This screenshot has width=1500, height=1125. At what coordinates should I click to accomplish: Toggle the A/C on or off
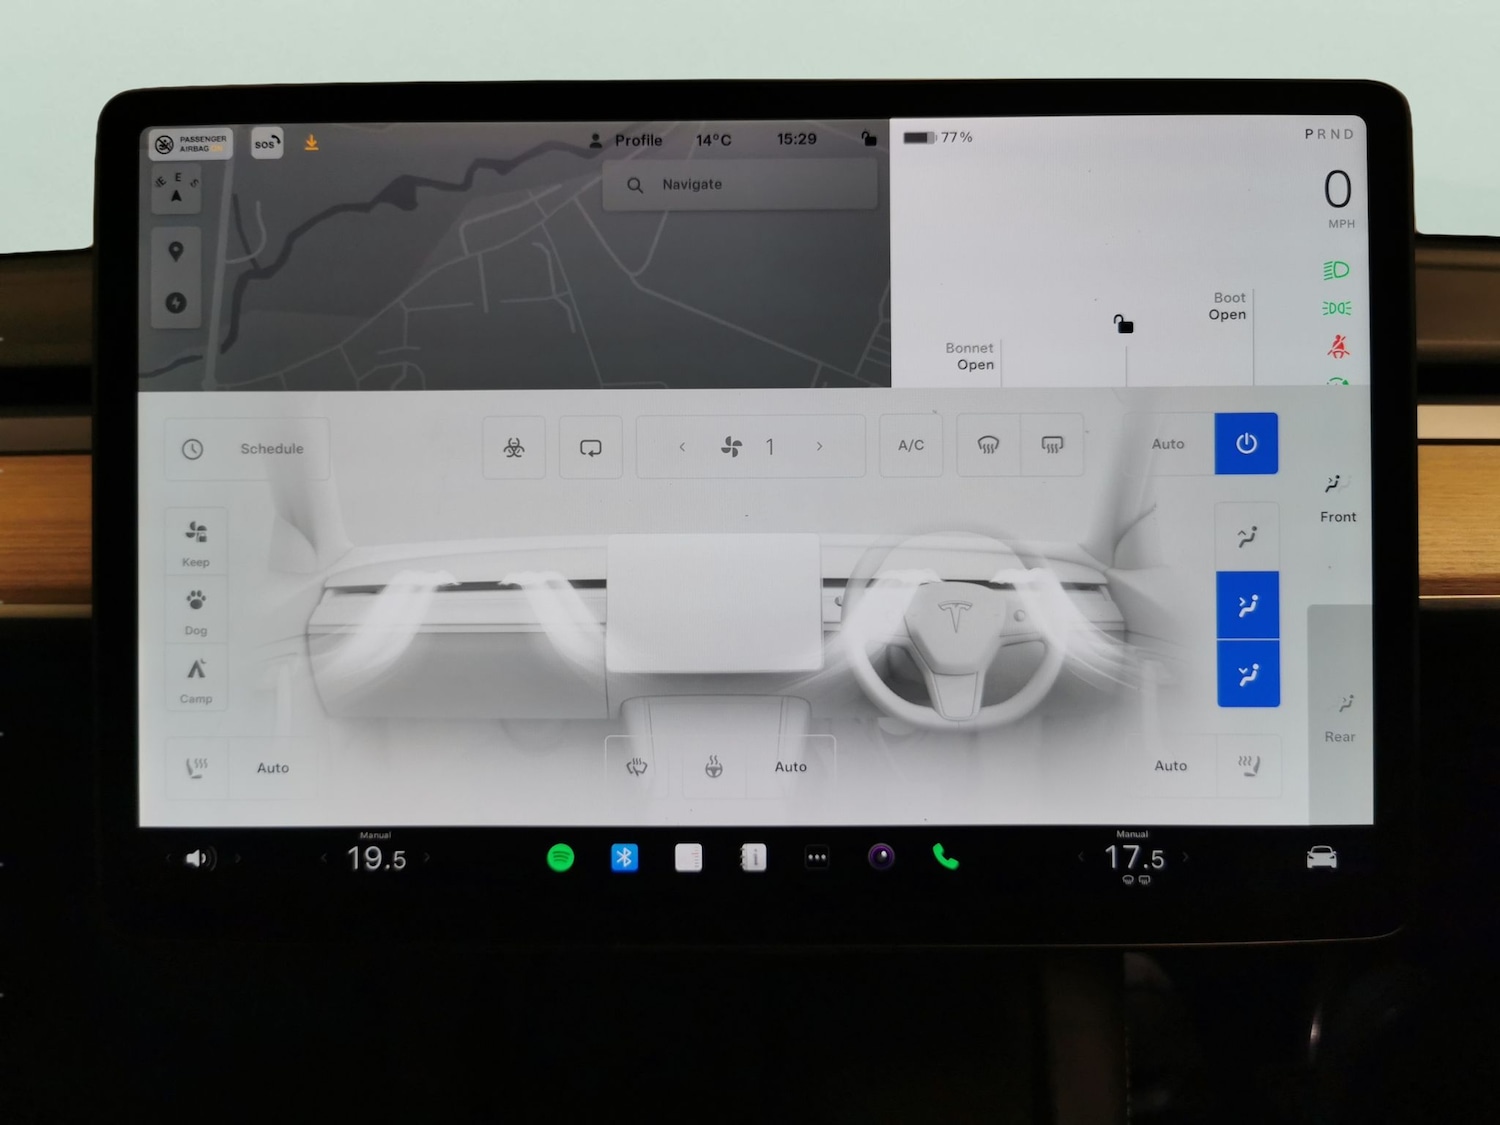tap(910, 446)
